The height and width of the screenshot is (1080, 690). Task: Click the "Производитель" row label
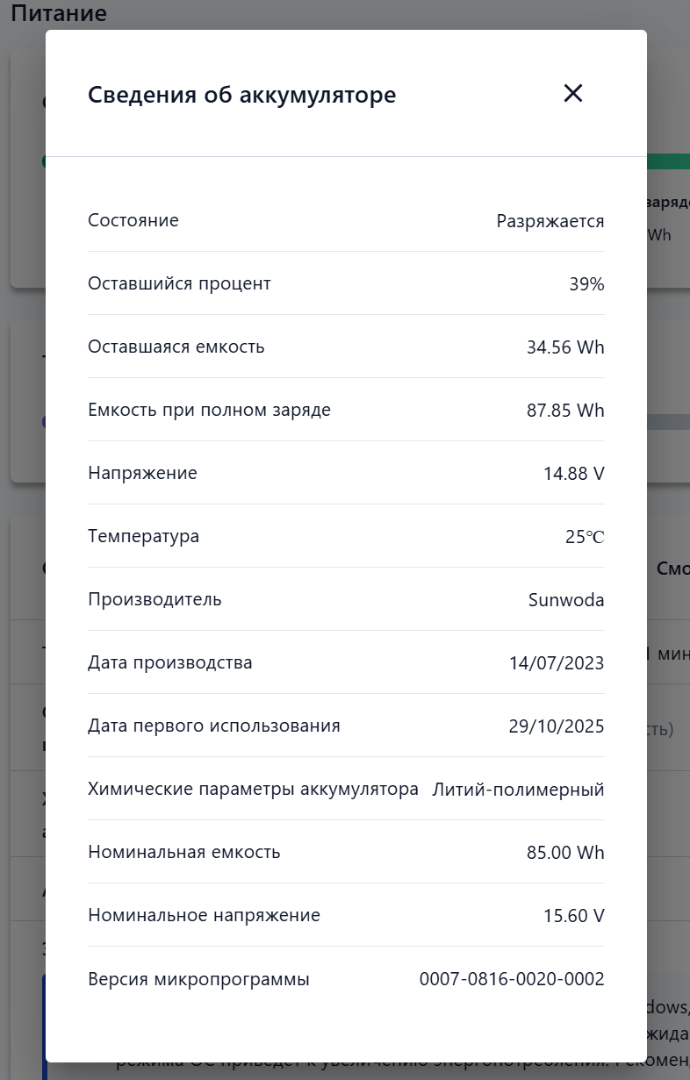(x=155, y=599)
